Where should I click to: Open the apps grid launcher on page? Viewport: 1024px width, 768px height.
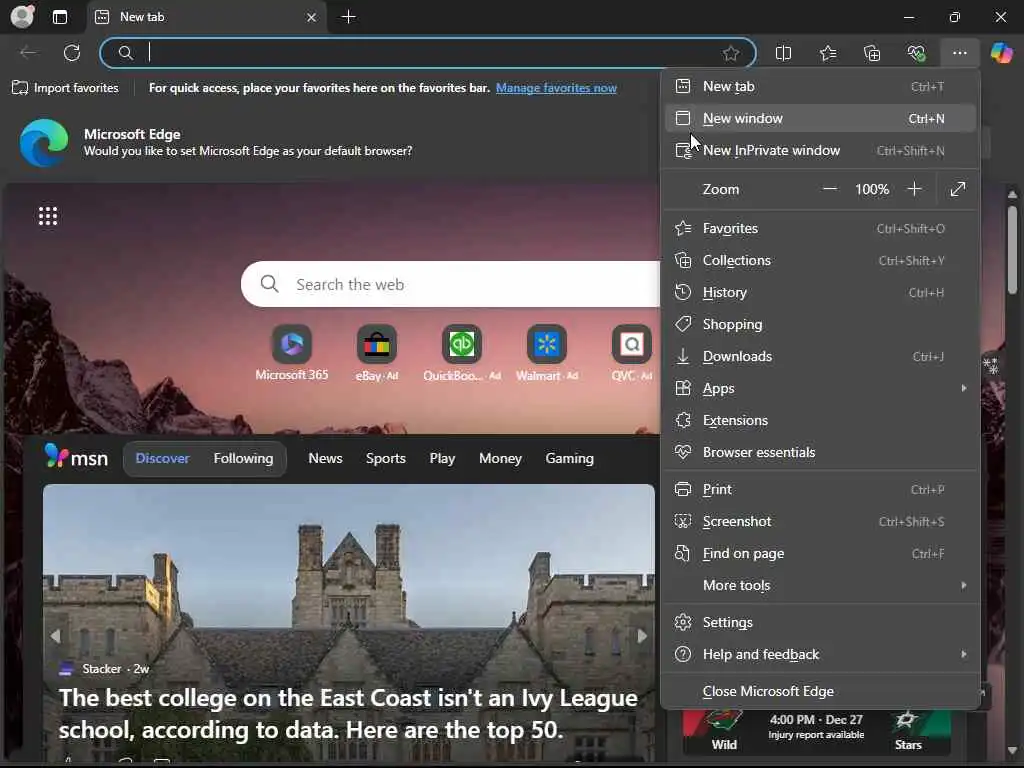pyautogui.click(x=48, y=216)
